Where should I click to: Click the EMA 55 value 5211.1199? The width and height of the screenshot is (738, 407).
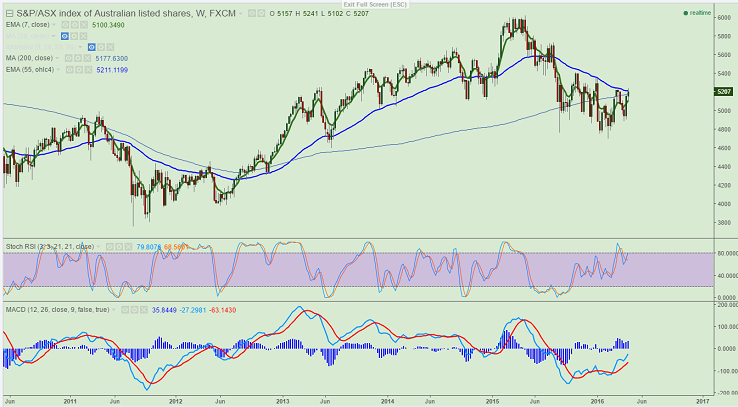[112, 70]
